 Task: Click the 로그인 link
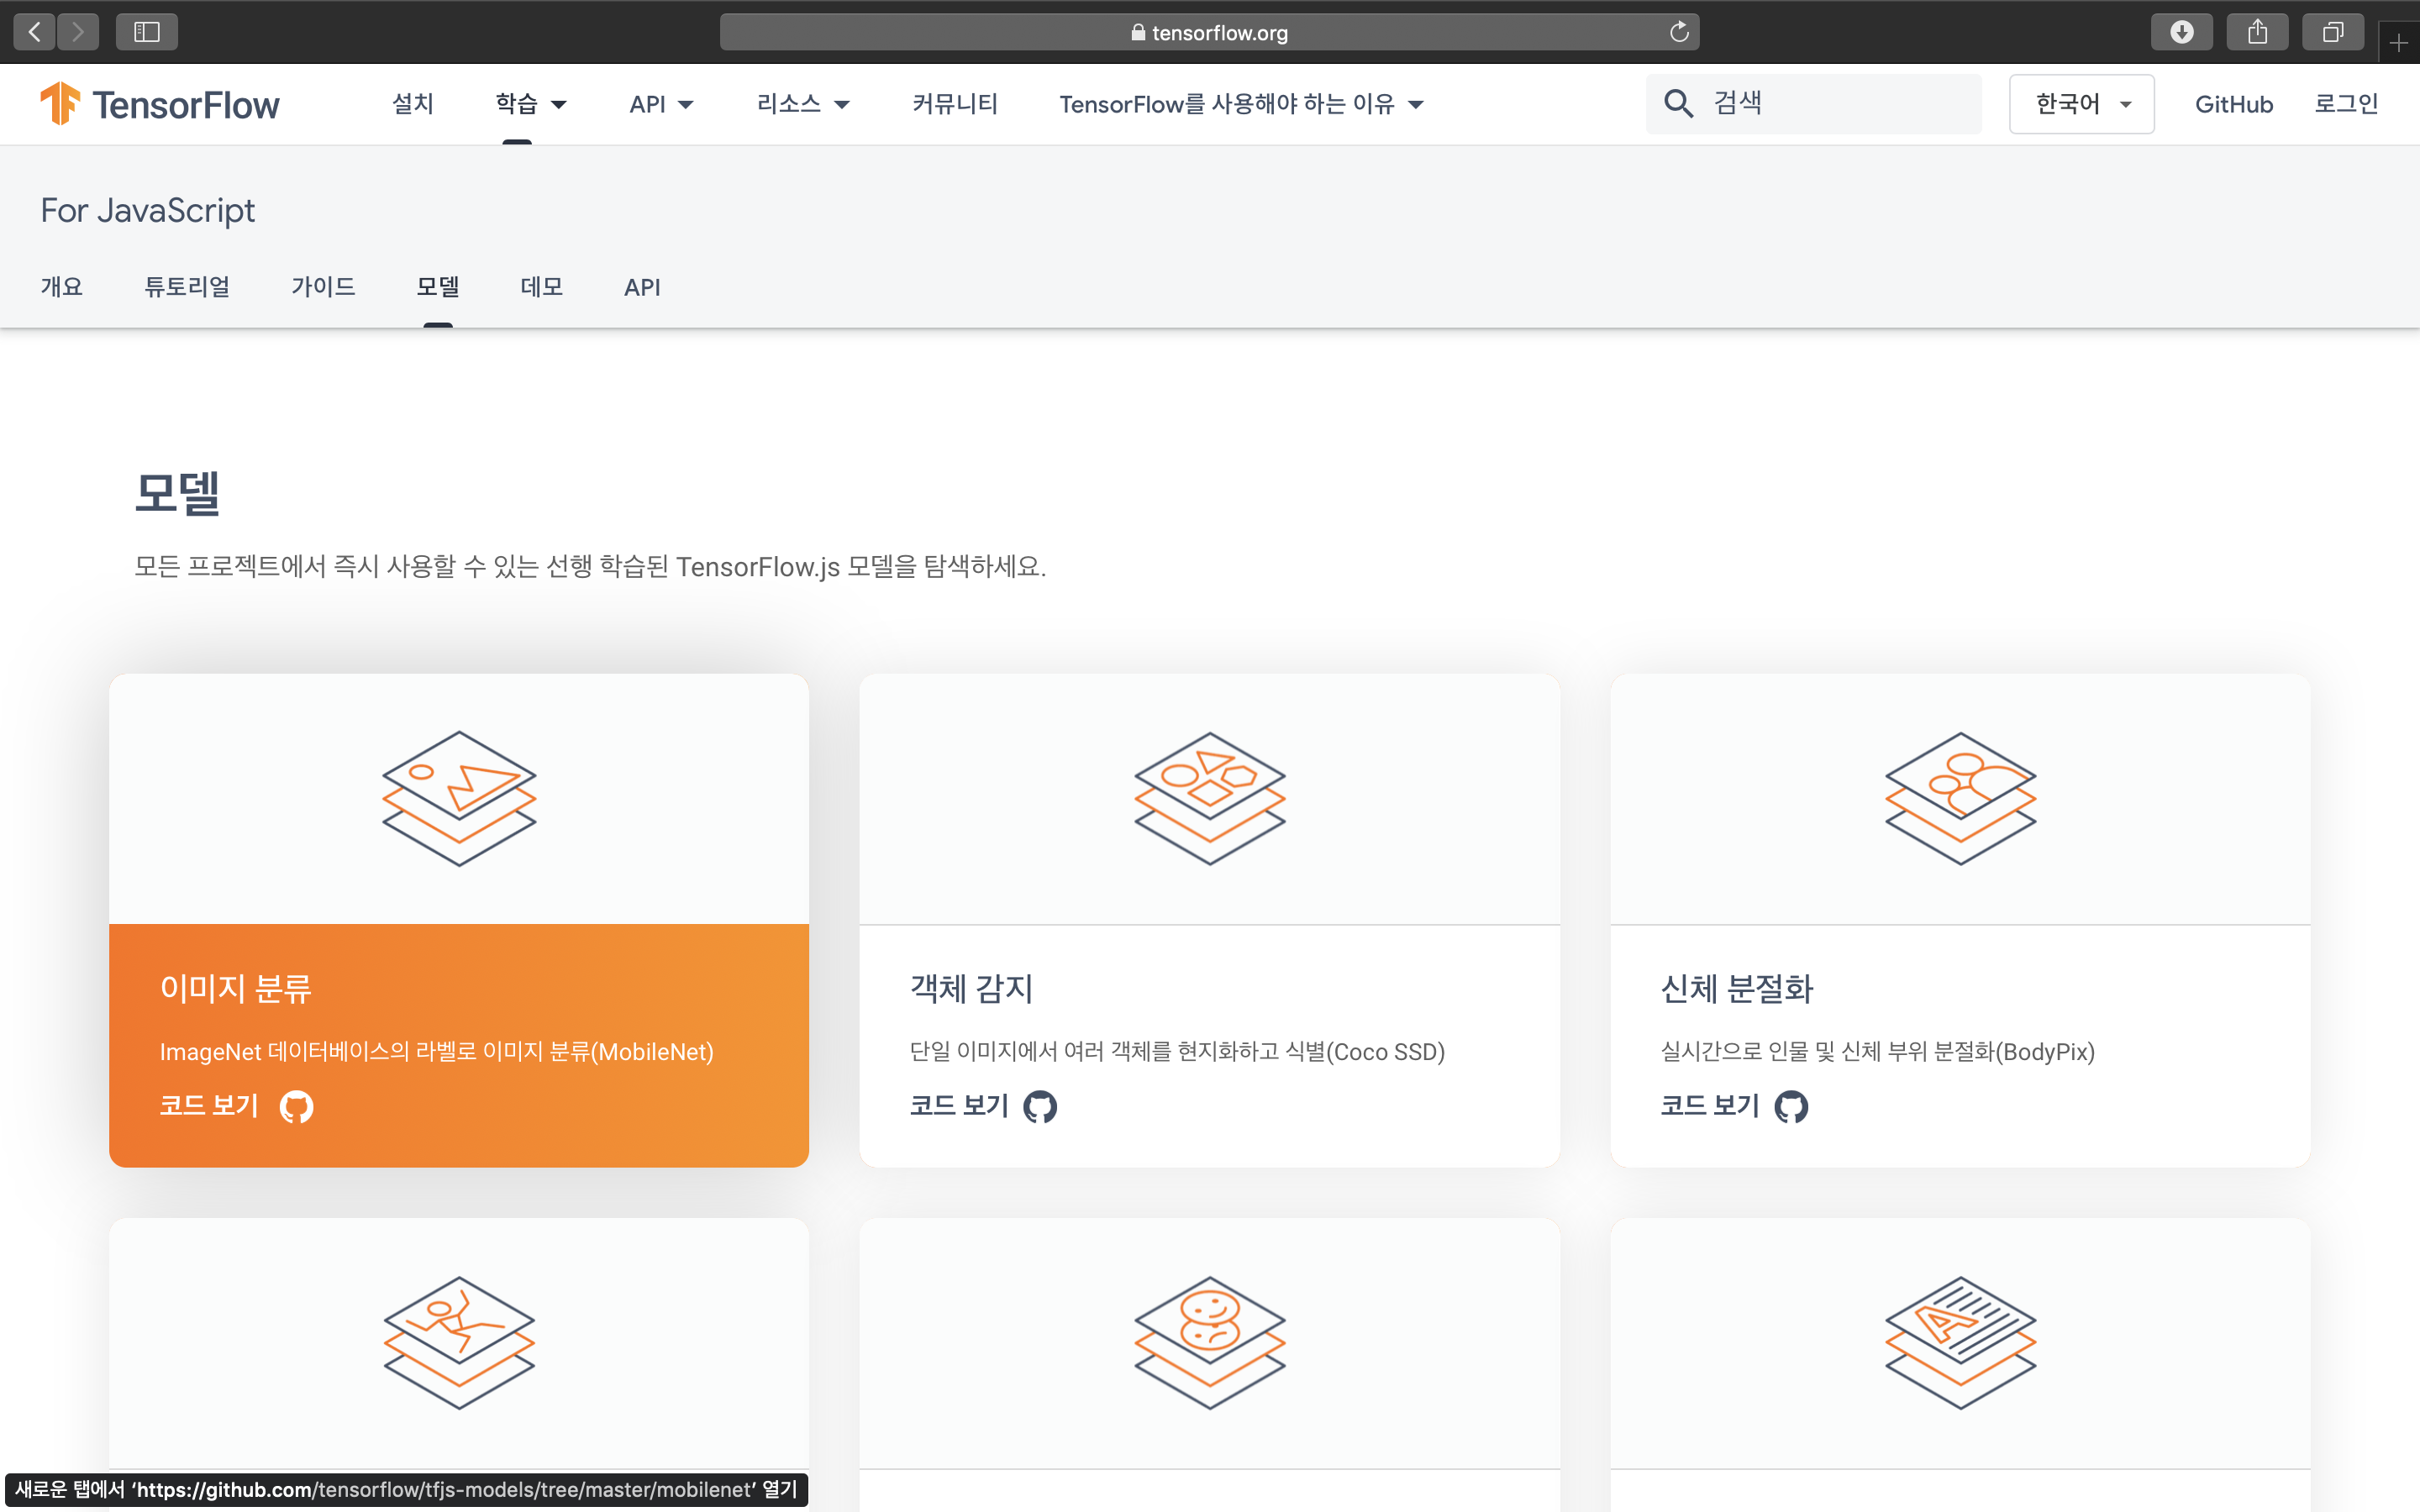[x=2345, y=104]
